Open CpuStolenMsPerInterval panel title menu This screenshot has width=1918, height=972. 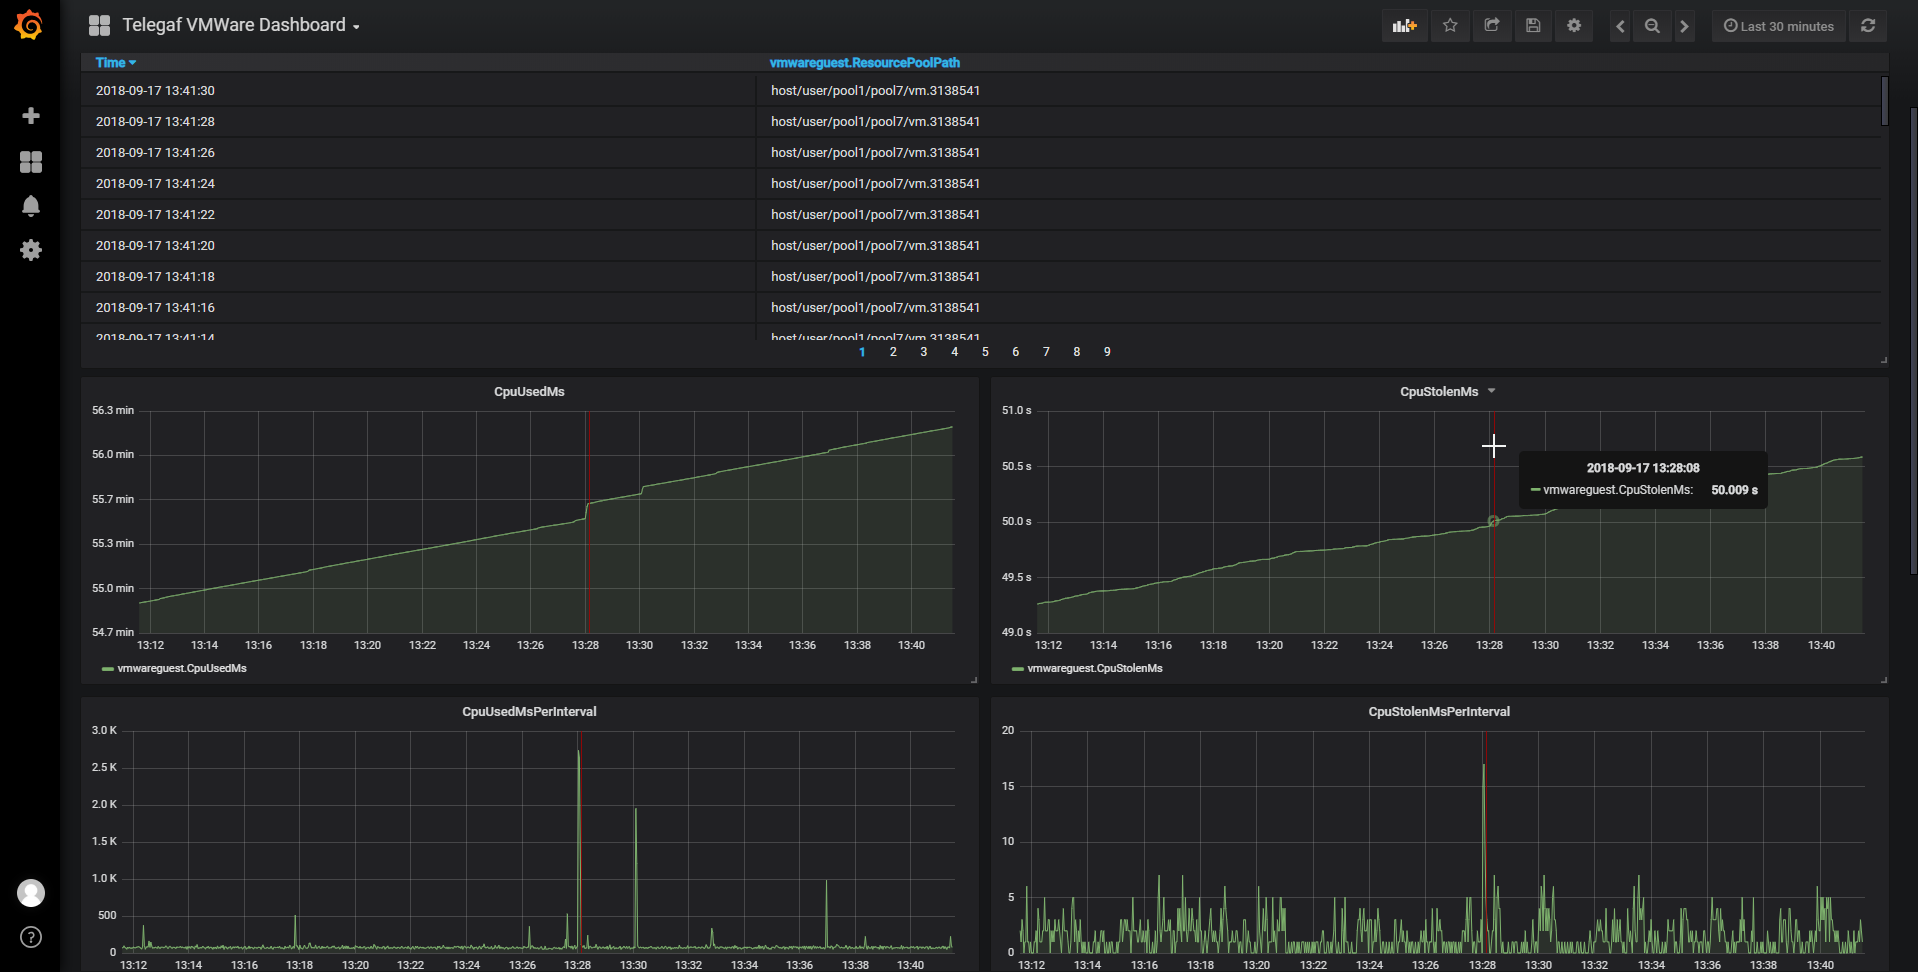(x=1439, y=711)
